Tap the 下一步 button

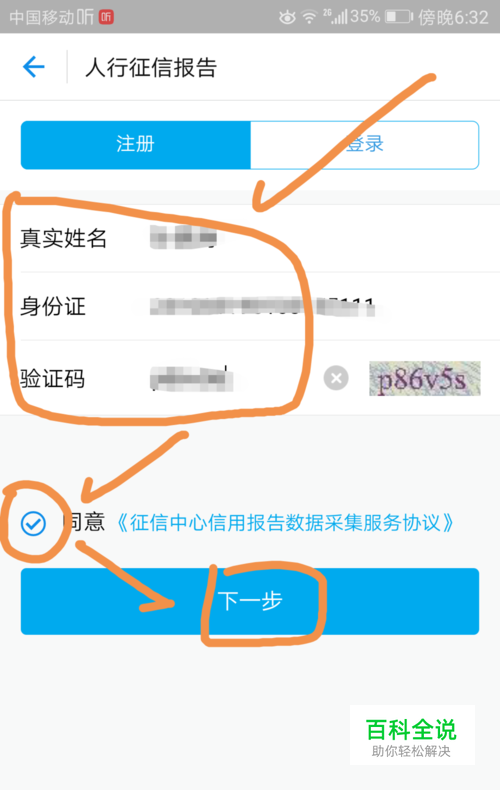250,601
